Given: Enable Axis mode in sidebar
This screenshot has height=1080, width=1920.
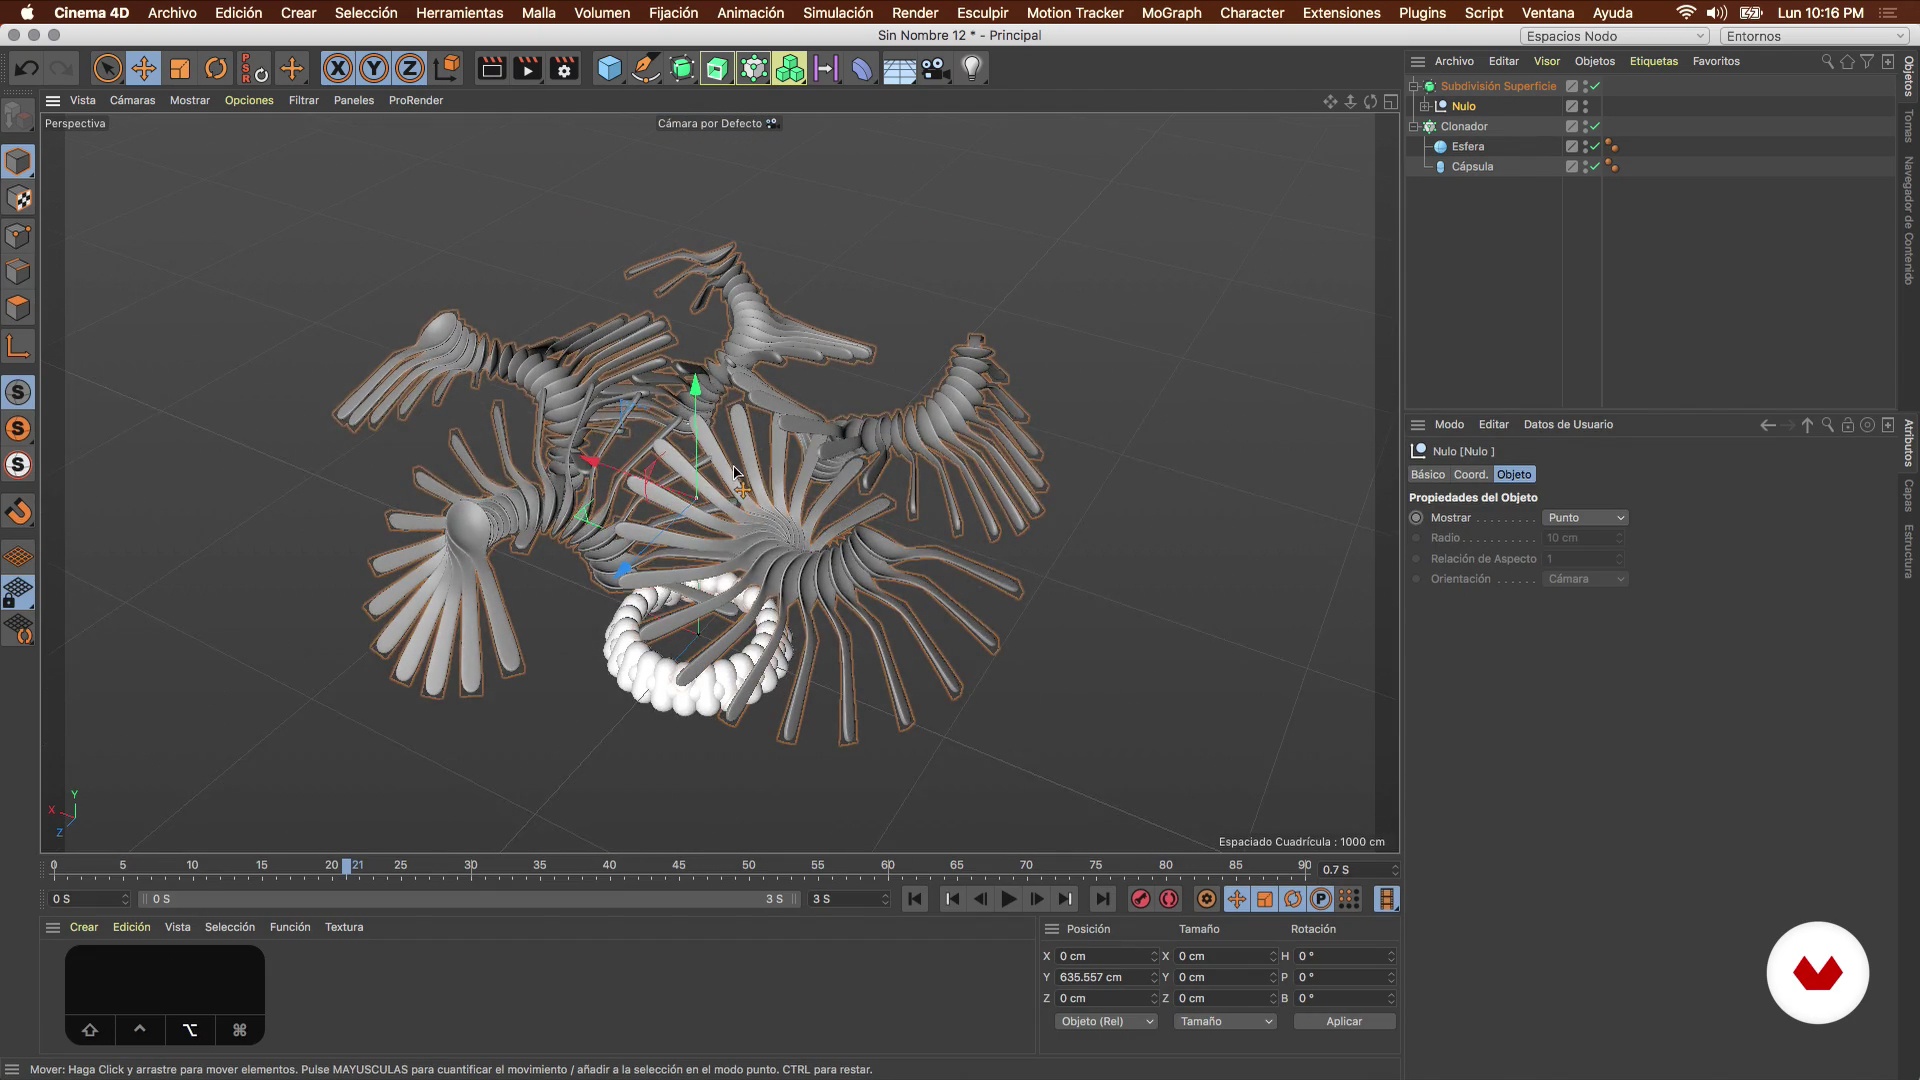Looking at the screenshot, I should point(18,347).
